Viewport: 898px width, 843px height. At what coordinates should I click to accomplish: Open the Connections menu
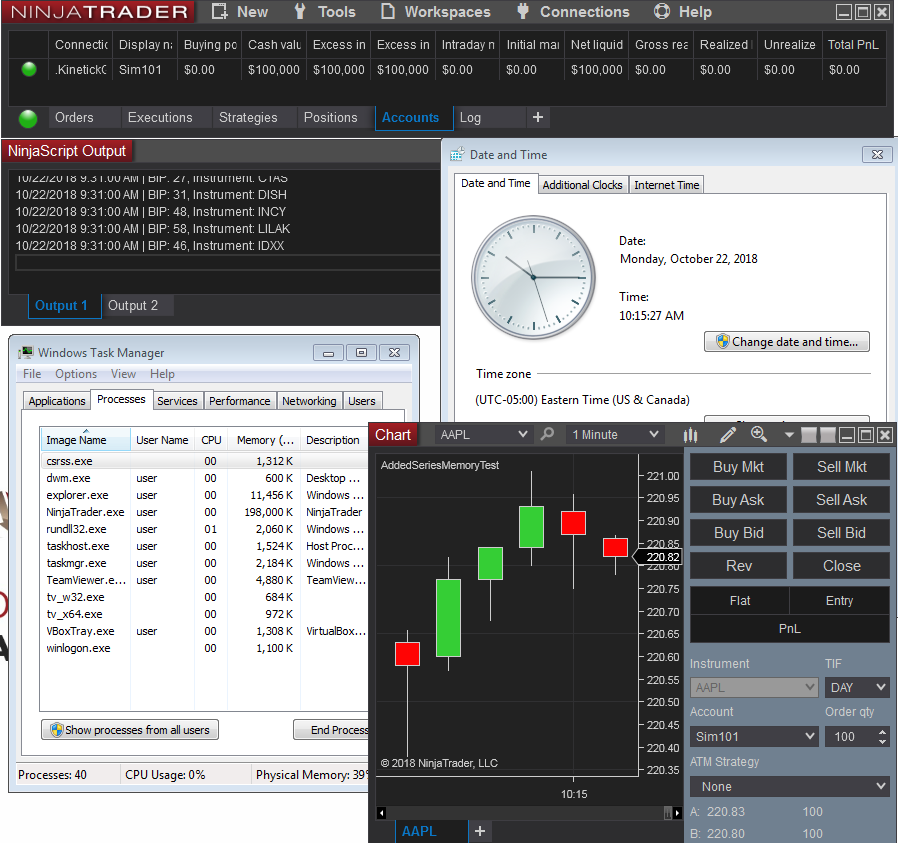[573, 12]
